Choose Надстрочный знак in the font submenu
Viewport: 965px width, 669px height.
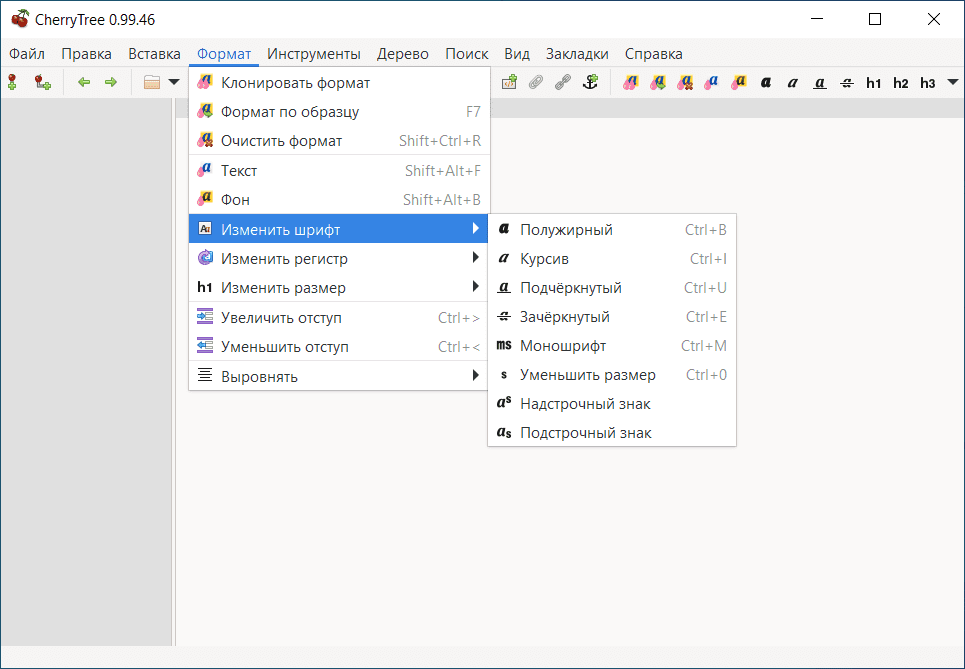coord(612,404)
